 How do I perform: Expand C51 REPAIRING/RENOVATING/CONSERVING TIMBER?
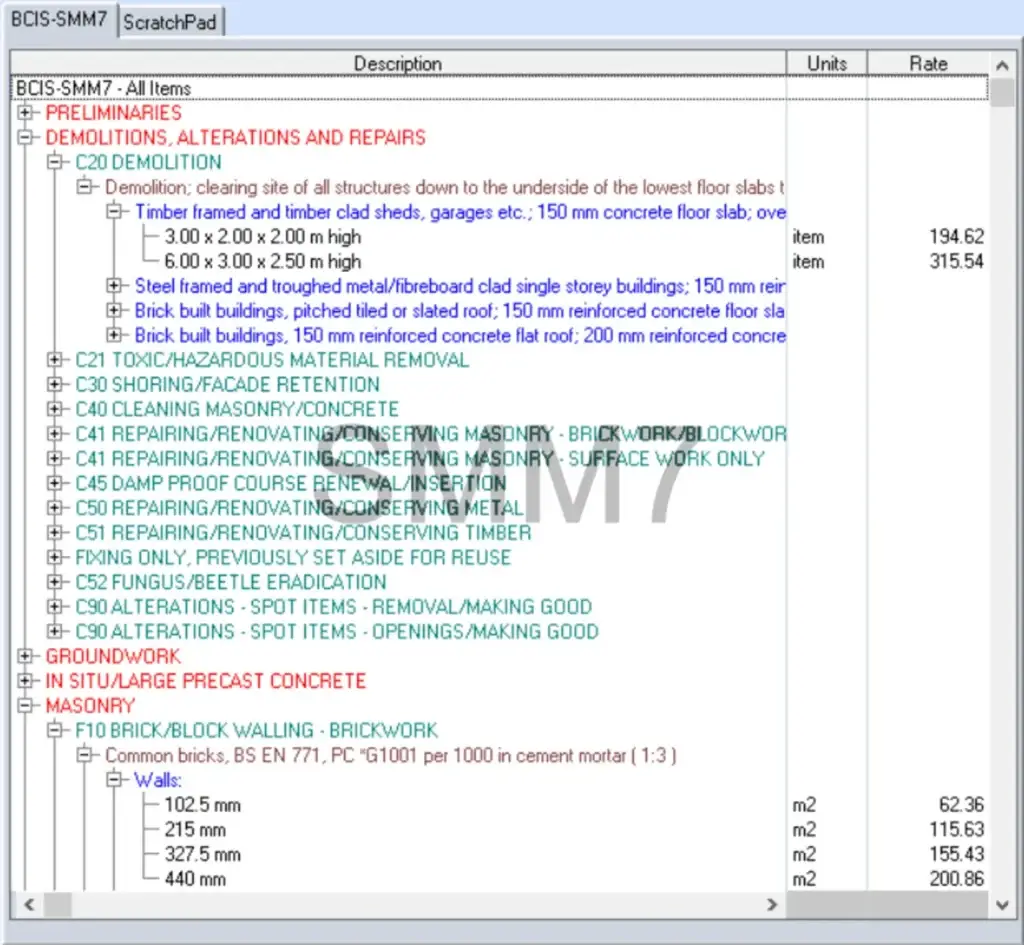(56, 533)
